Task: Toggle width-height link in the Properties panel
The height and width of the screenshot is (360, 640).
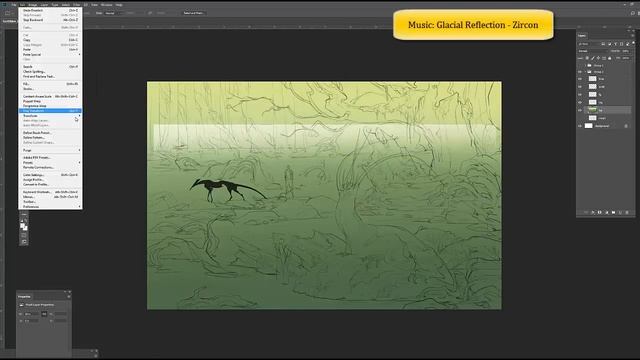Action: (44, 314)
